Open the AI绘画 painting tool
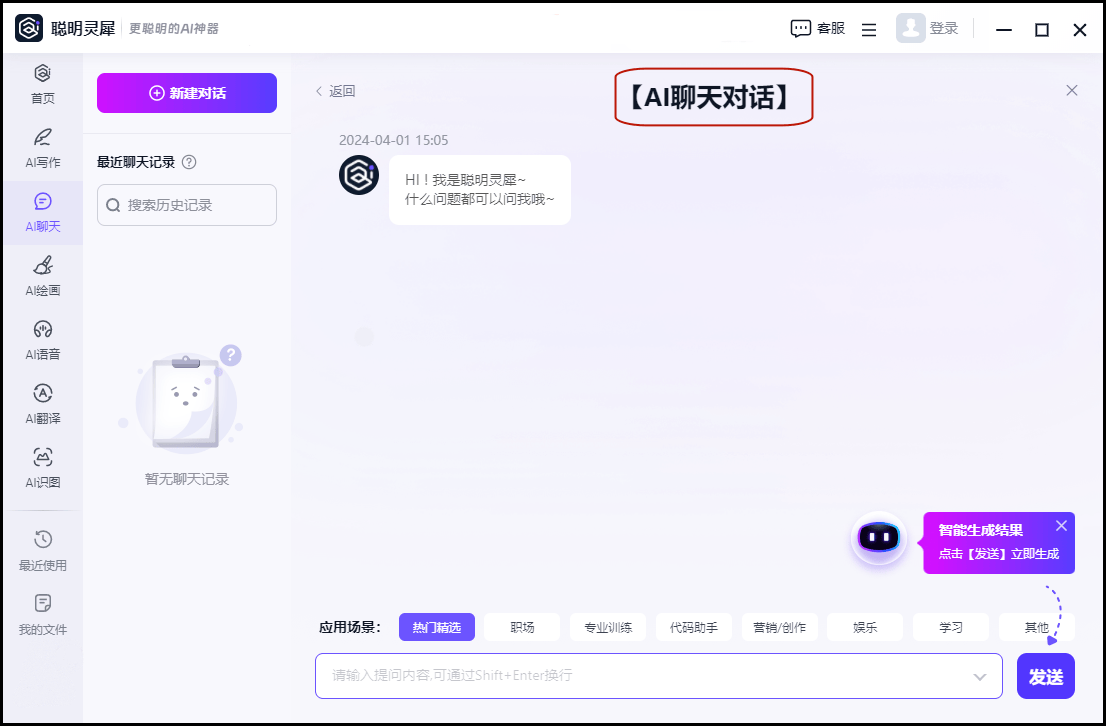The height and width of the screenshot is (726, 1106). (x=42, y=276)
